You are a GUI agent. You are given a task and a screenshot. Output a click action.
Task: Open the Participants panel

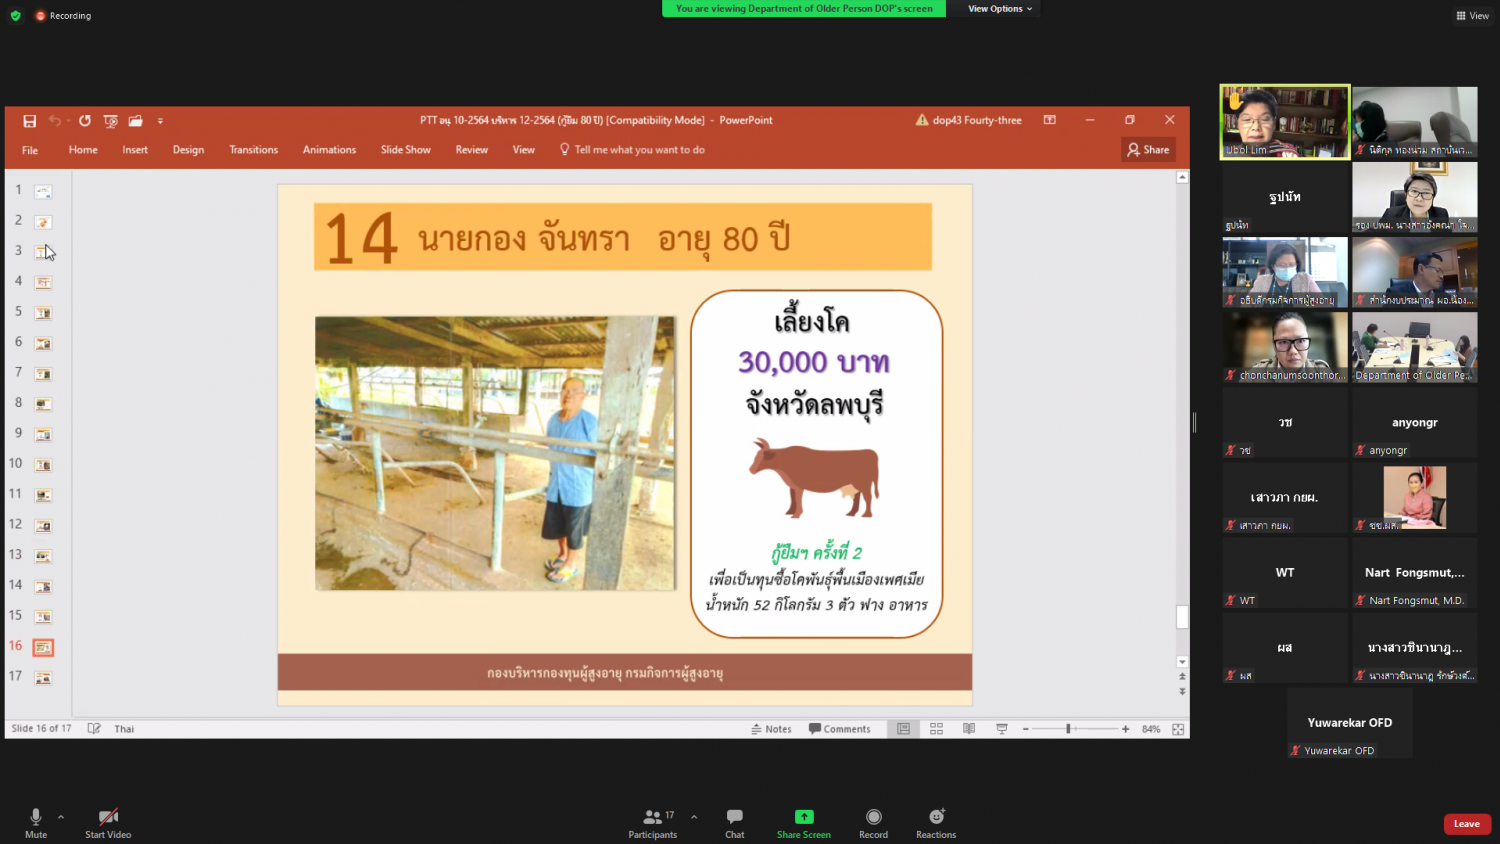tap(653, 823)
